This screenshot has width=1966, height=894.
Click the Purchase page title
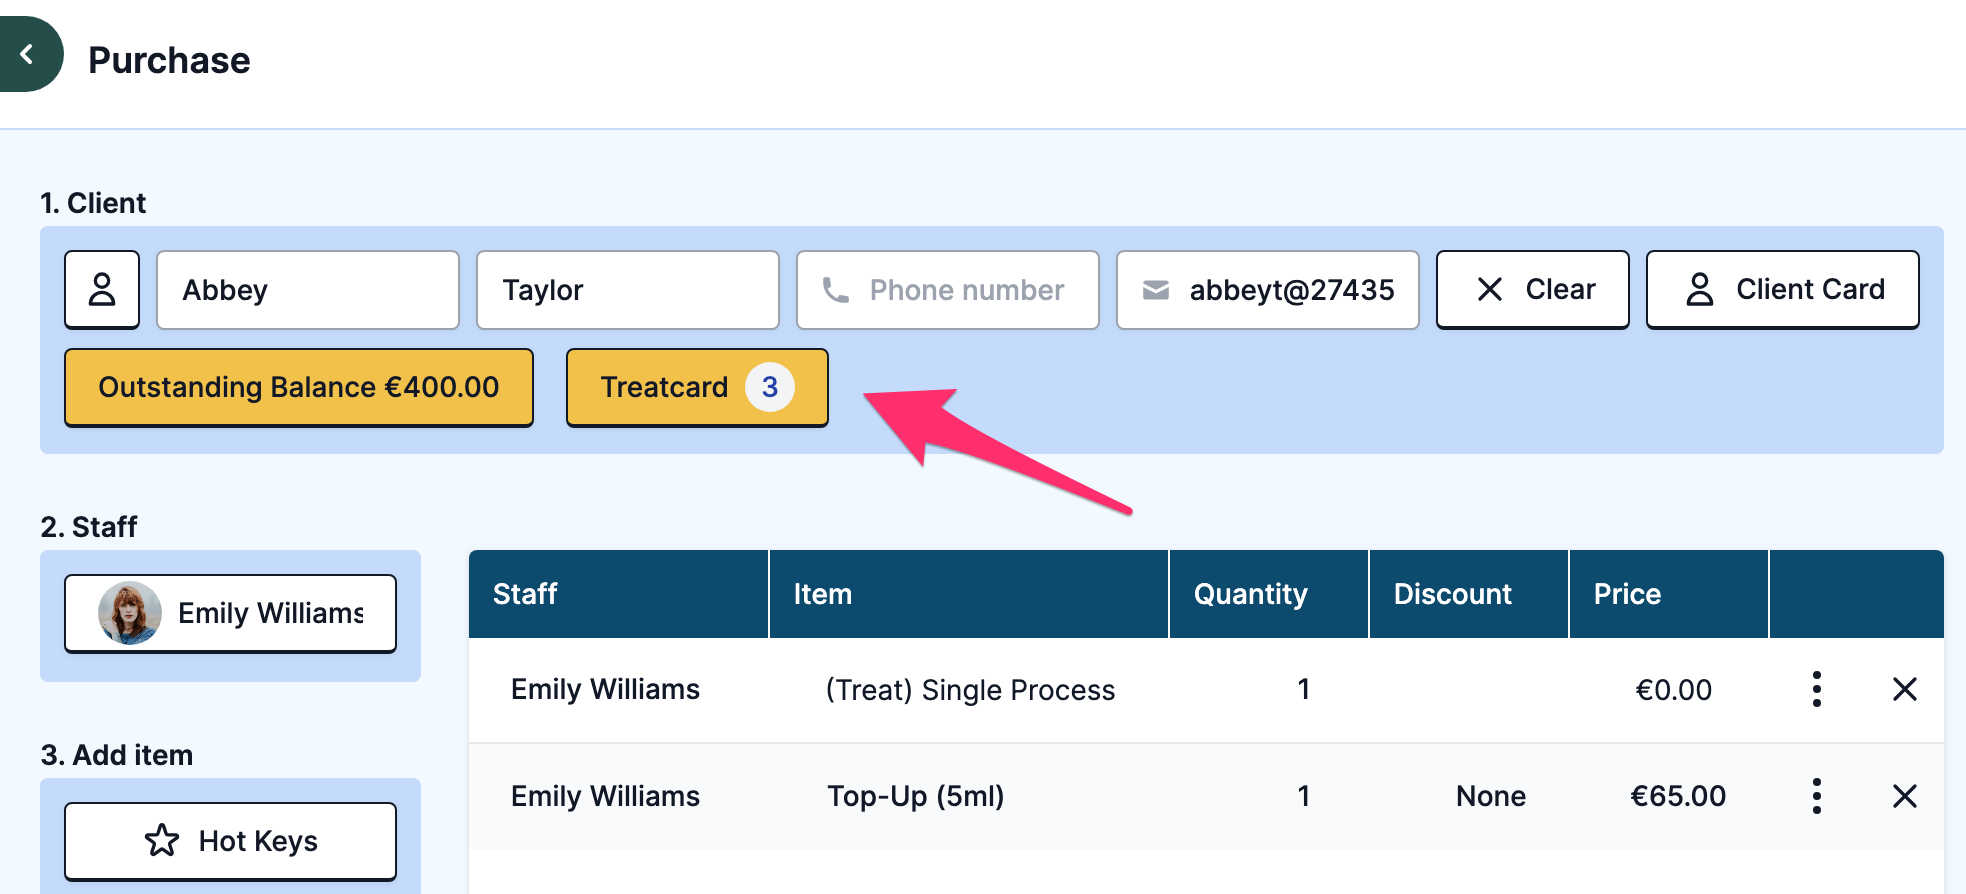pos(169,60)
